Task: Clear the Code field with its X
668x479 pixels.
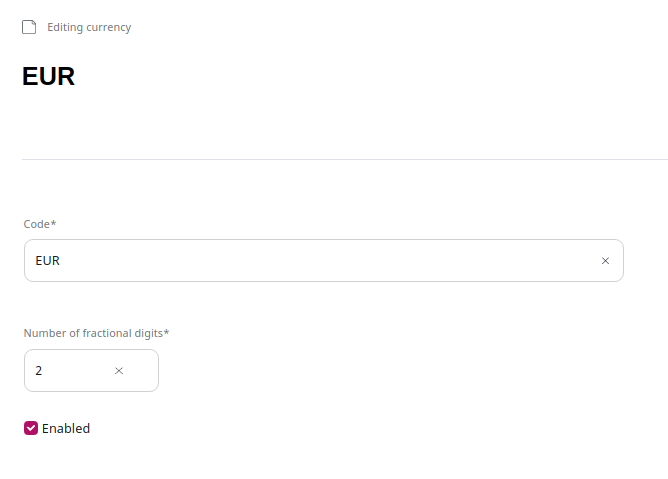Action: [605, 261]
